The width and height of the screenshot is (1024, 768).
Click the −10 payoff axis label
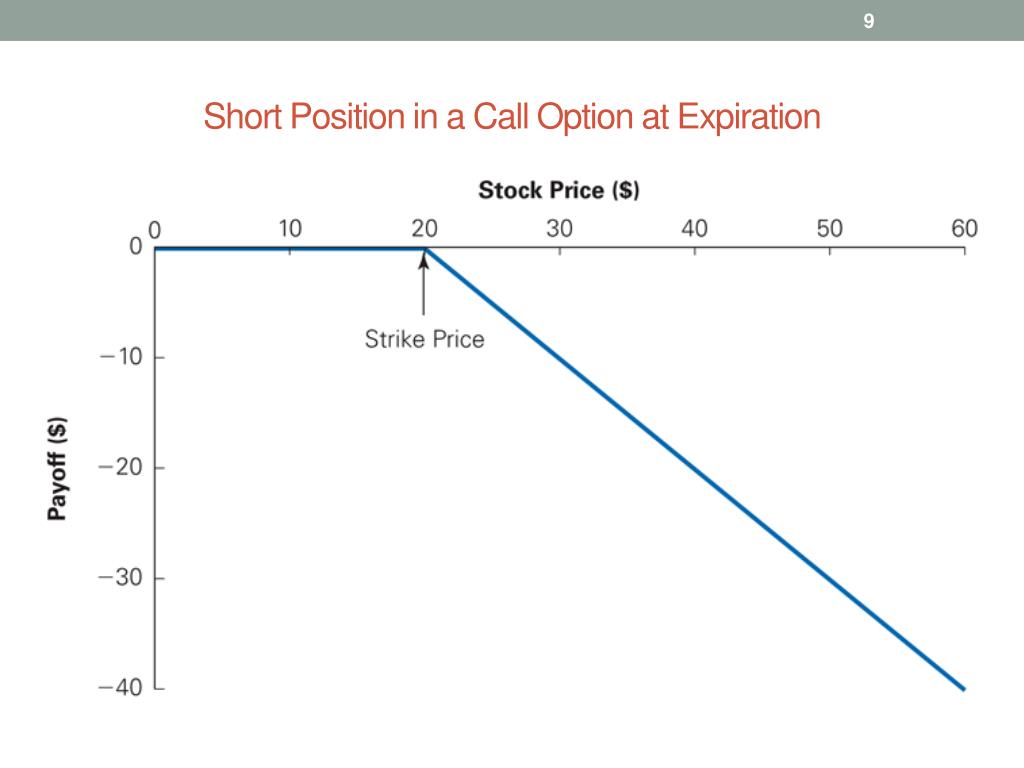click(x=121, y=357)
